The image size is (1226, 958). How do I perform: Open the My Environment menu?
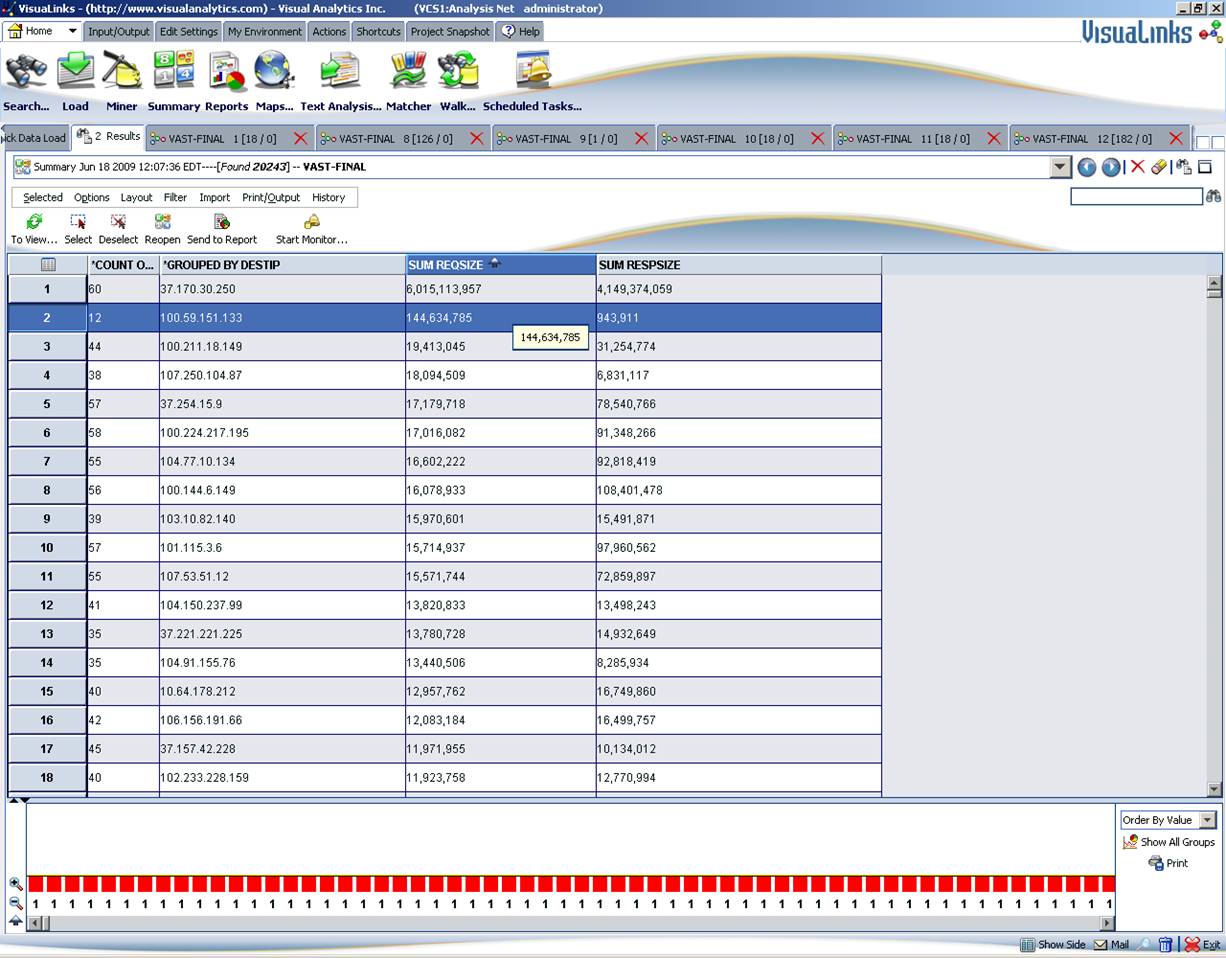tap(264, 31)
